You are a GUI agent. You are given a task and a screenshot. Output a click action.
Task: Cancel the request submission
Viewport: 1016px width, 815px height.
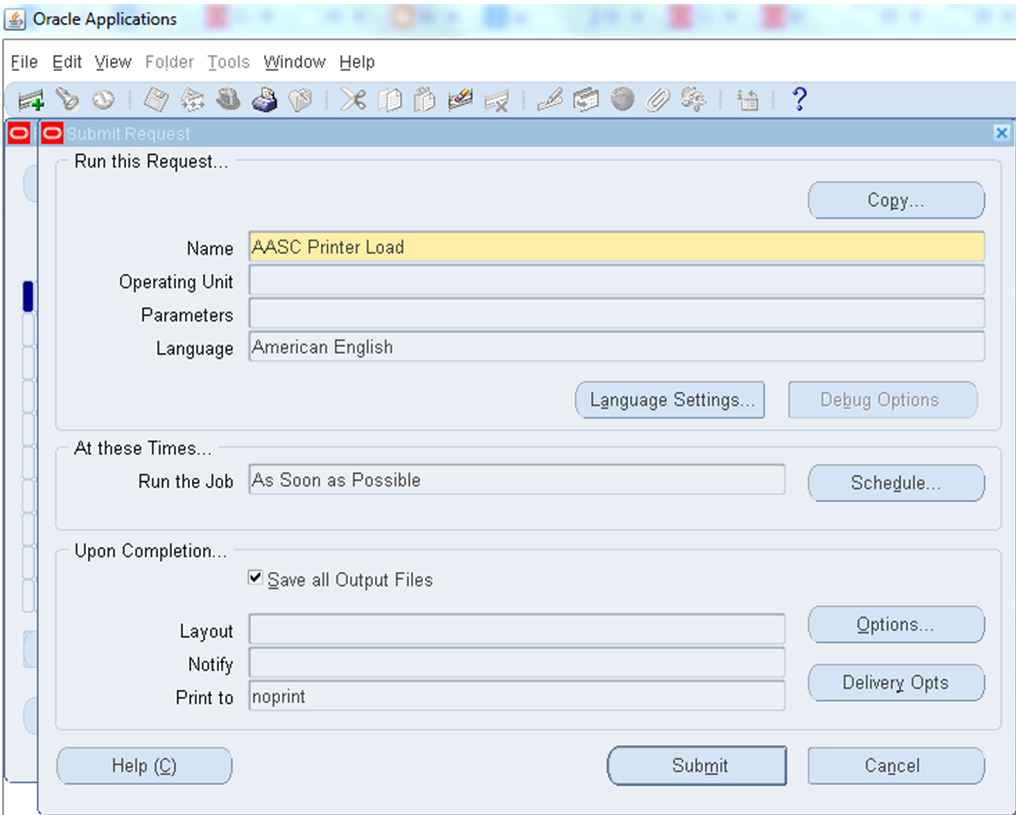click(x=896, y=766)
